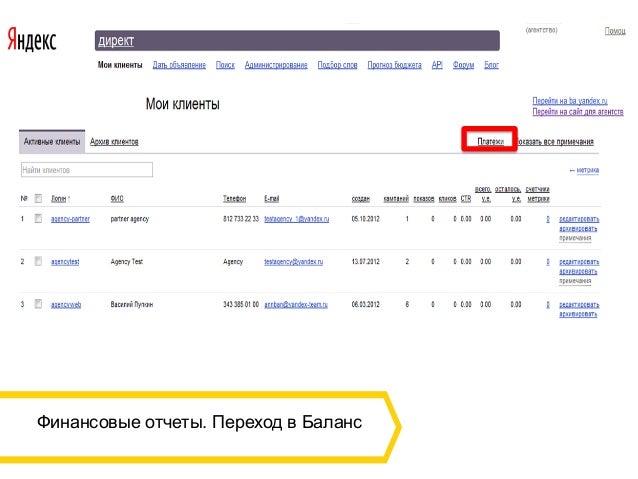Click testagency_1@yandex.ru email link
The height and width of the screenshot is (479, 638).
pyautogui.click(x=297, y=219)
